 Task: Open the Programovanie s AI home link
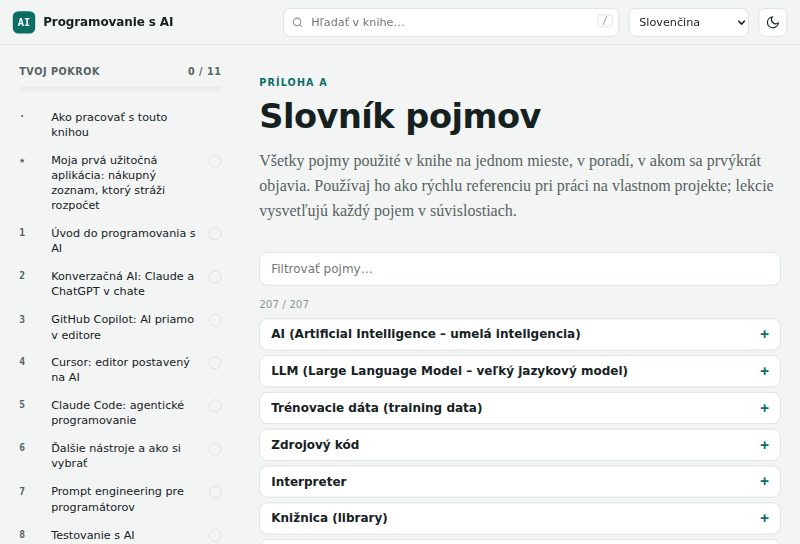[93, 22]
